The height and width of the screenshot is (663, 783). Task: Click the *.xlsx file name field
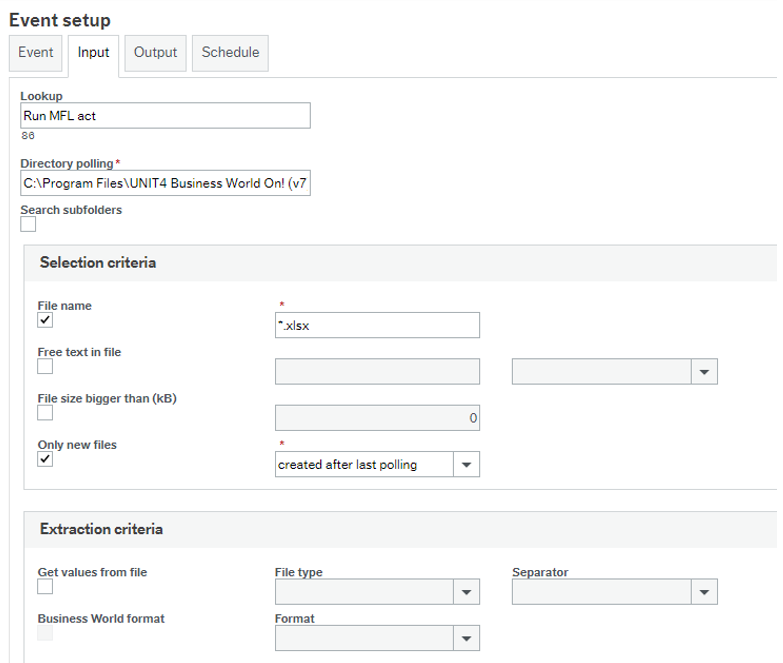click(378, 326)
